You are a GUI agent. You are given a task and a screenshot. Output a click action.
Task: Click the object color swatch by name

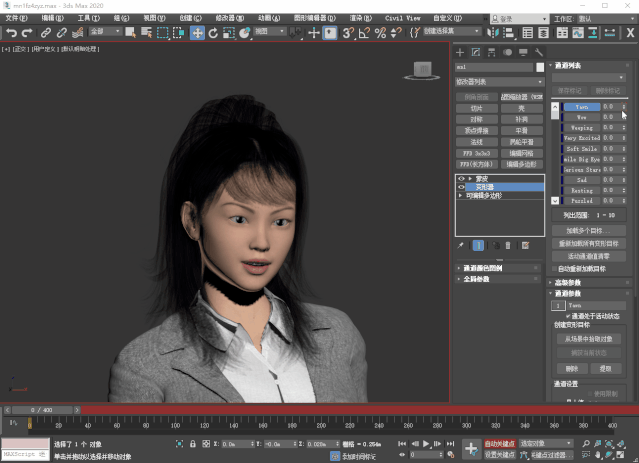[540, 68]
